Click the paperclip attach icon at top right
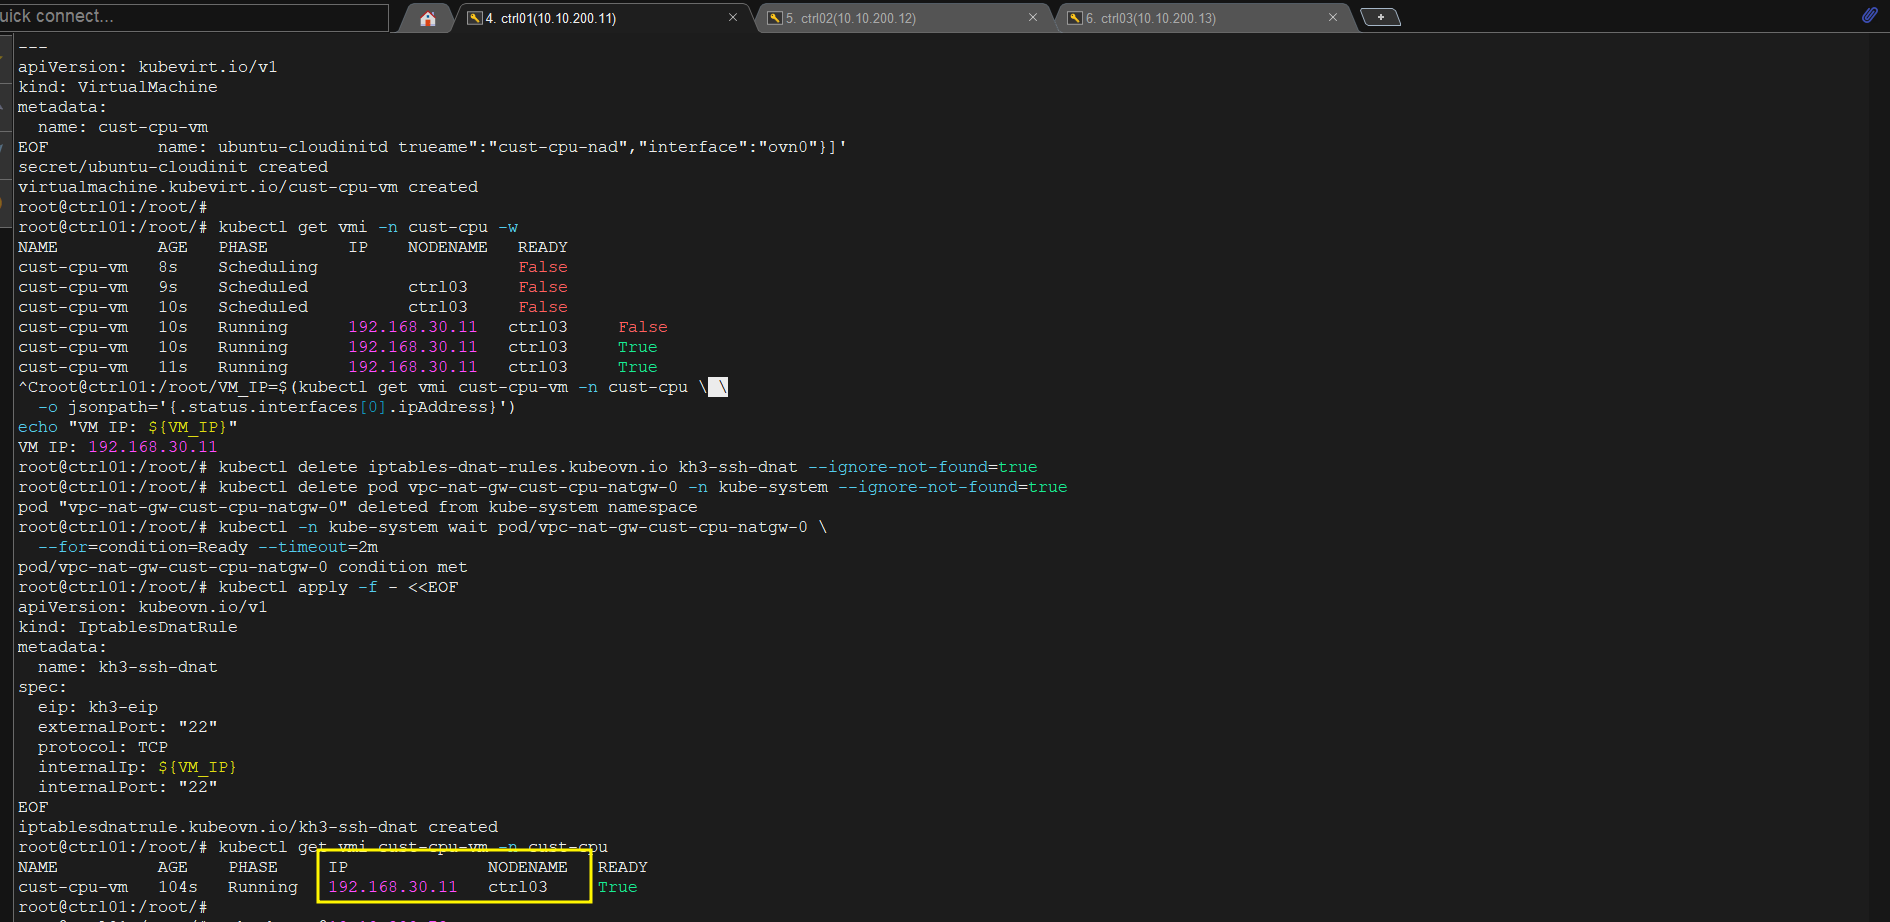1890x922 pixels. [x=1869, y=15]
